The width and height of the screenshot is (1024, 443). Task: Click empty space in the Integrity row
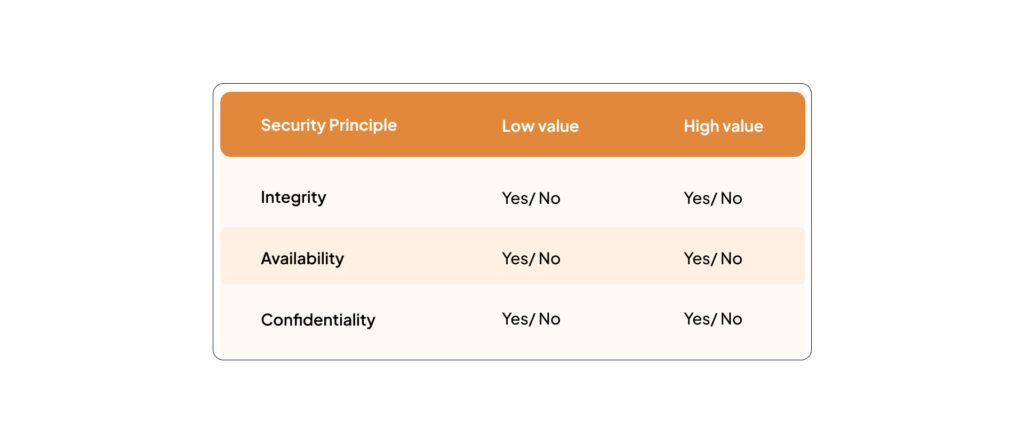418,196
